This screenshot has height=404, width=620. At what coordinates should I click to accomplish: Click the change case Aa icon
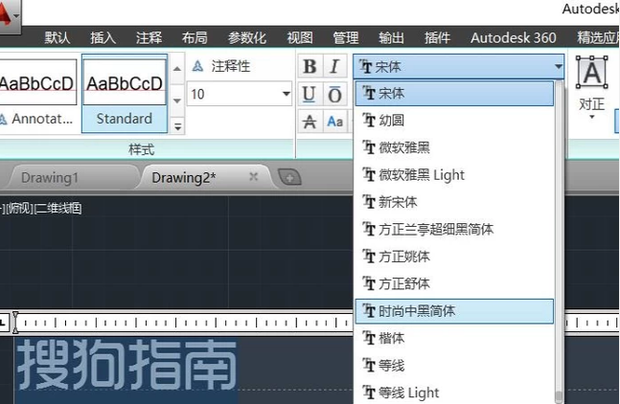click(335, 121)
